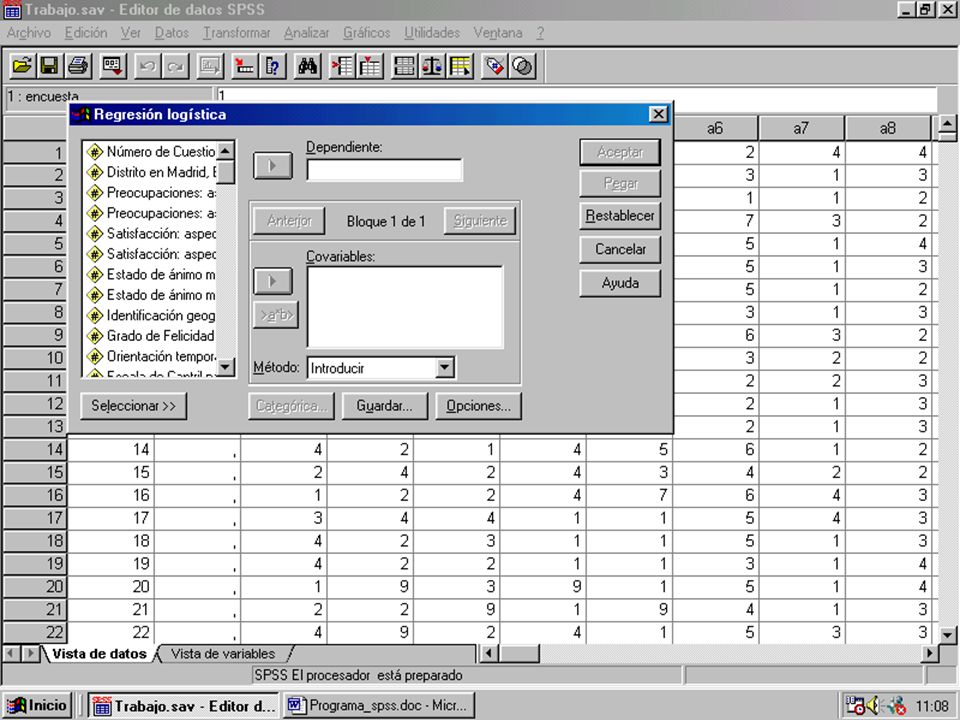Image resolution: width=960 pixels, height=720 pixels.
Task: Switch to Programa_spss.doc in the taskbar
Action: tap(378, 705)
